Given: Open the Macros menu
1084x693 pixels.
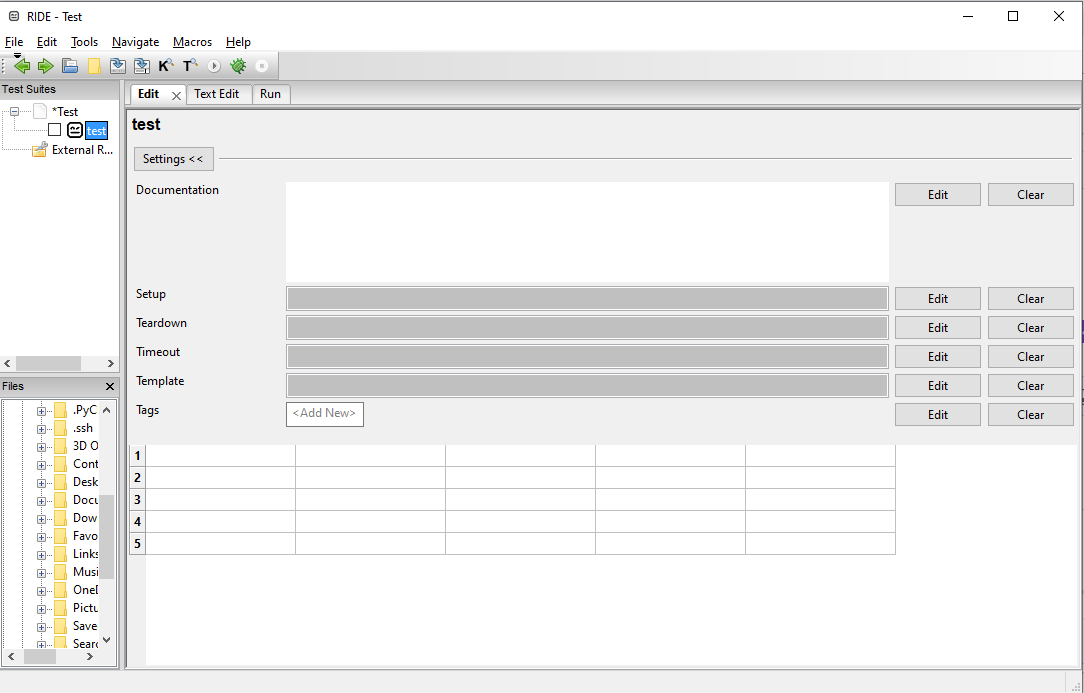Looking at the screenshot, I should [192, 42].
